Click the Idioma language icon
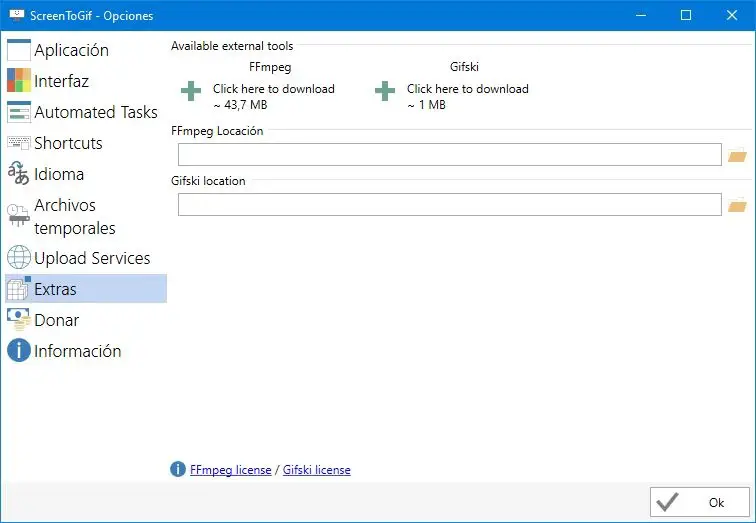The width and height of the screenshot is (756, 523). tap(19, 174)
